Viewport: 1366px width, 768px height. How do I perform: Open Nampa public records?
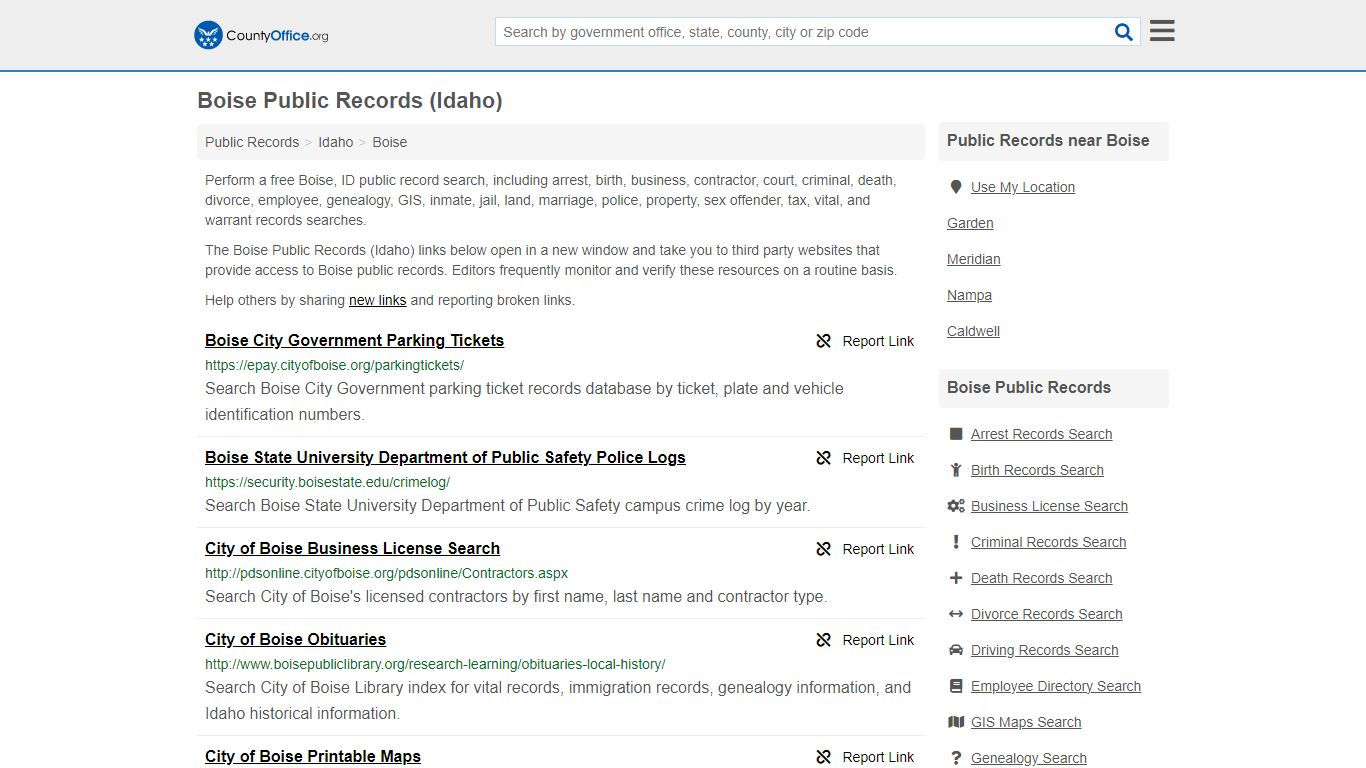tap(970, 295)
